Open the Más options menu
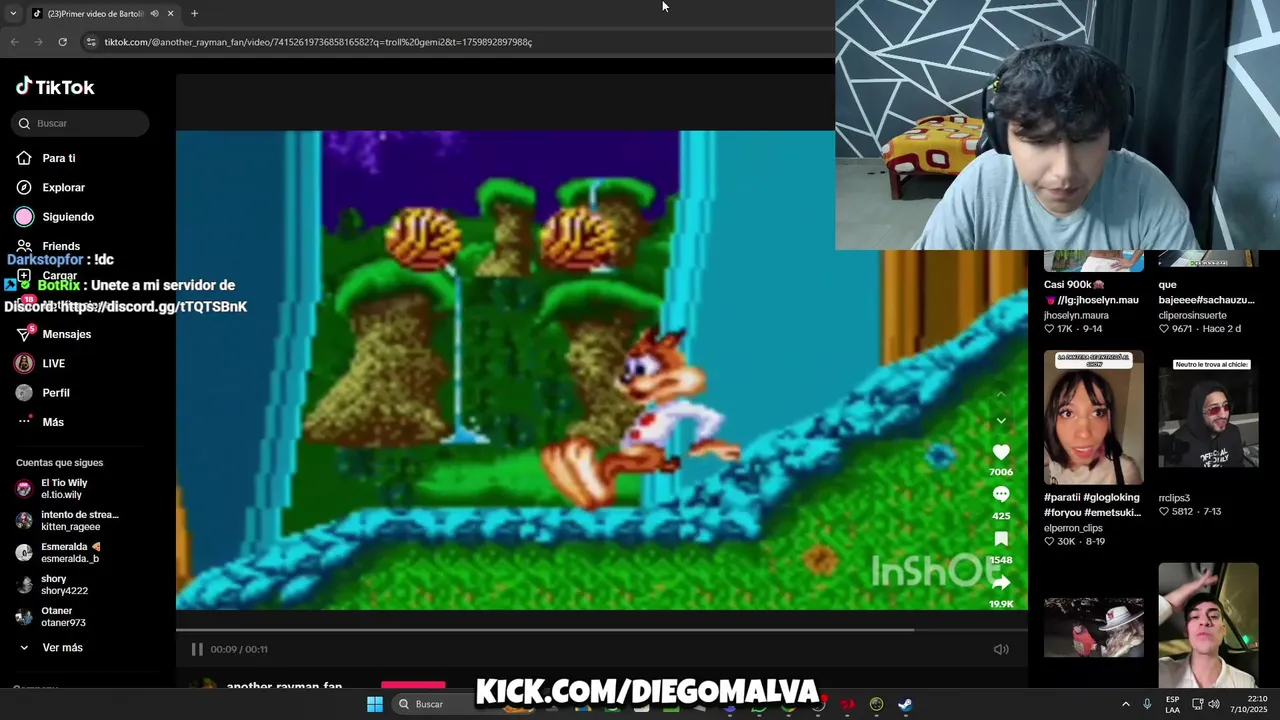This screenshot has width=1280, height=720. coord(53,422)
